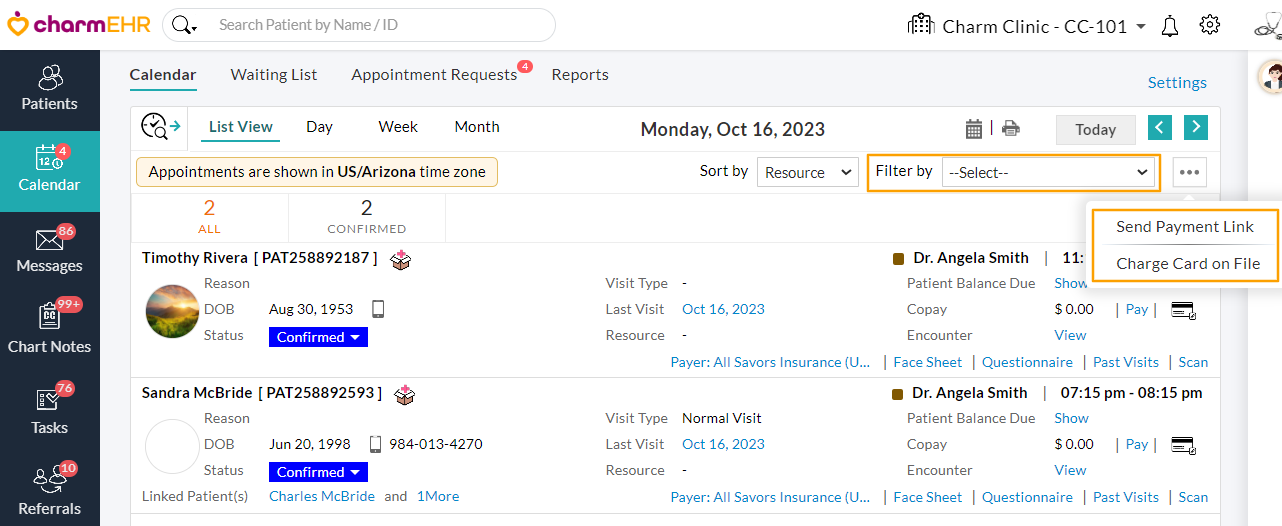Screen dimensions: 1282x526
Task: Click the Today button
Action: pyautogui.click(x=1095, y=130)
